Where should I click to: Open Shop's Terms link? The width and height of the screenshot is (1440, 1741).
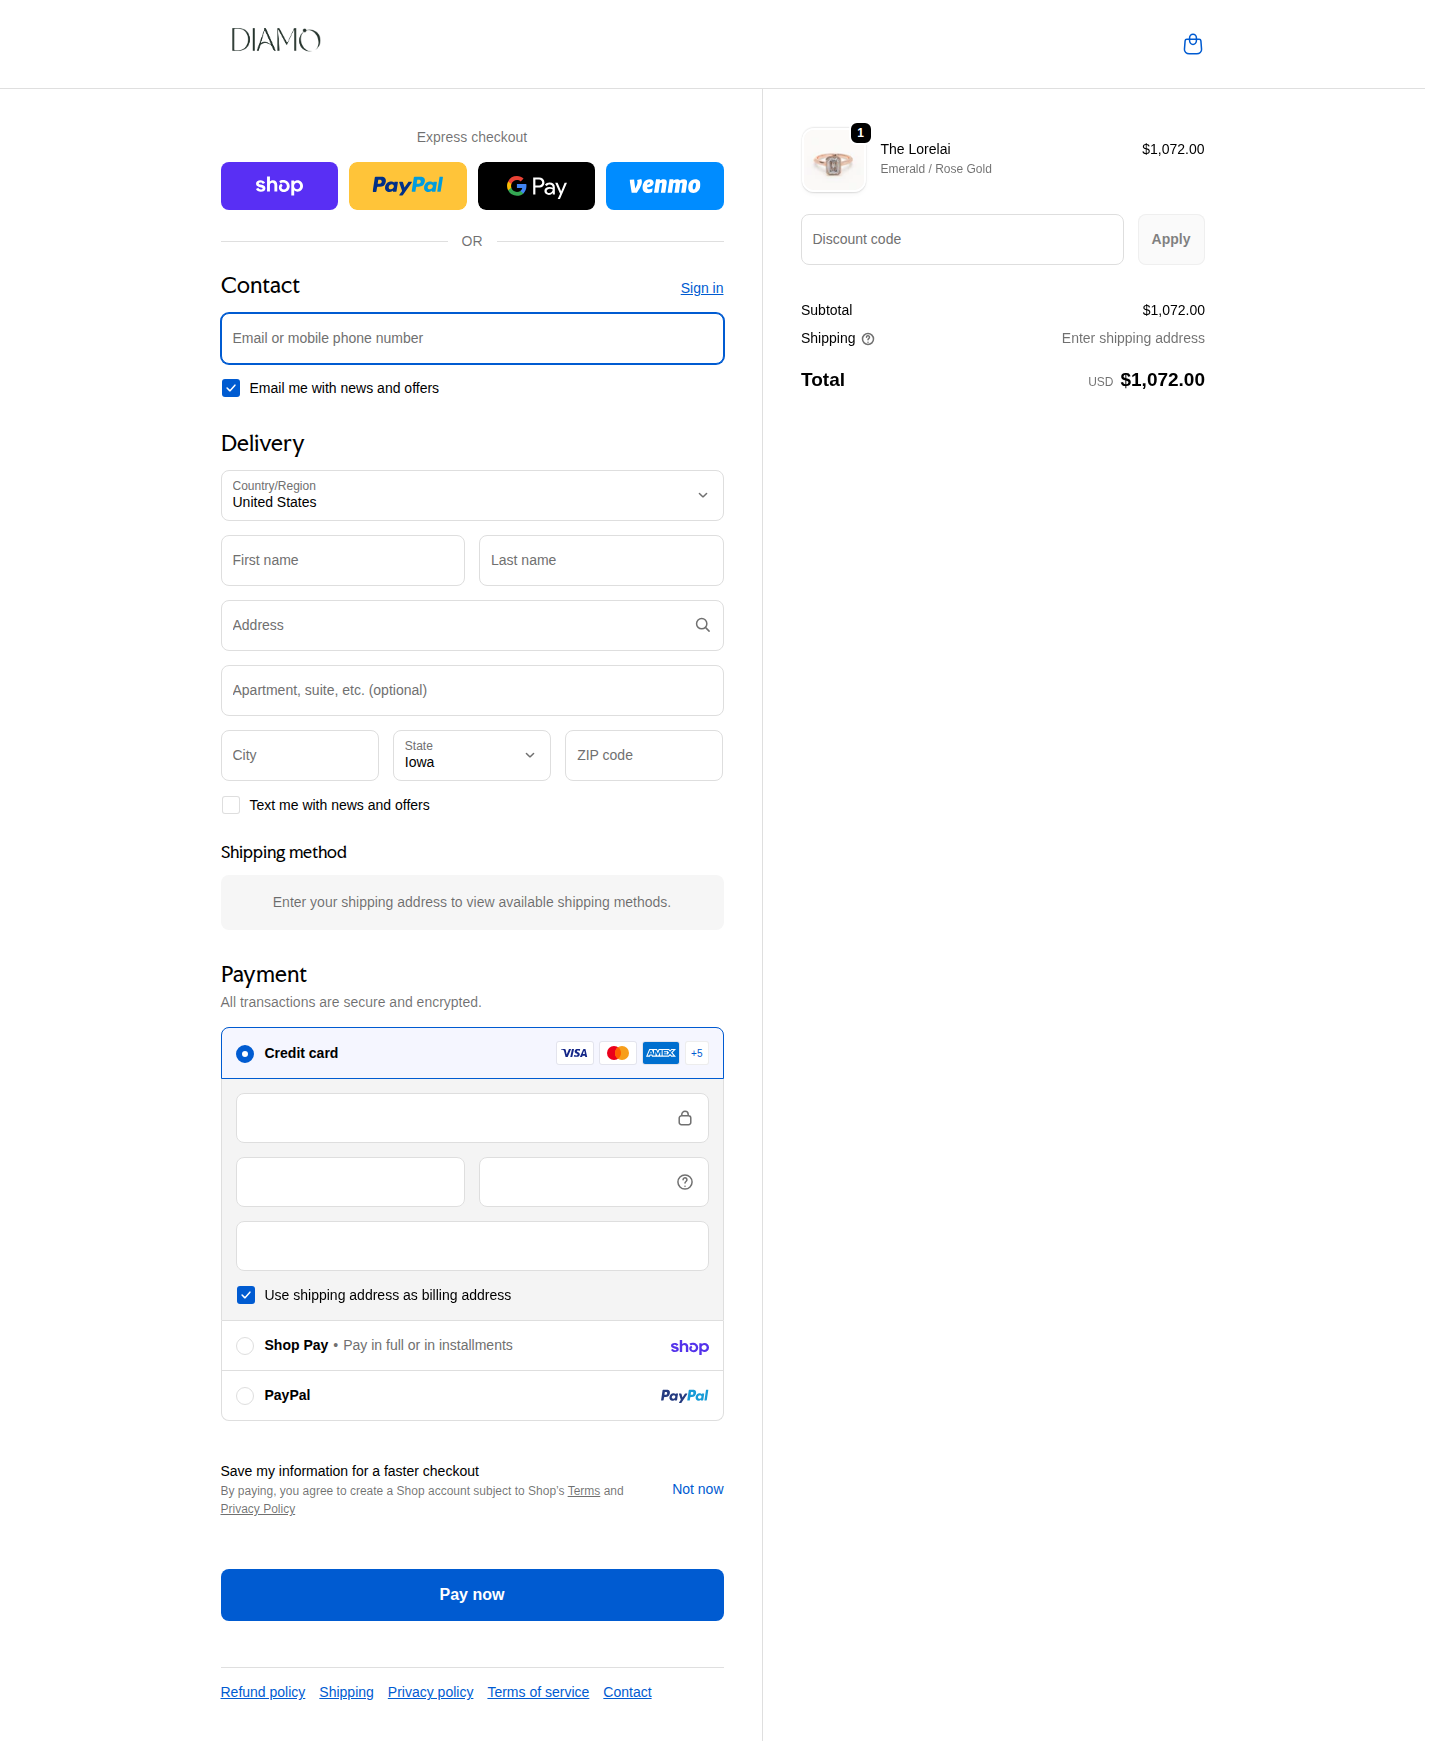[x=584, y=1491]
